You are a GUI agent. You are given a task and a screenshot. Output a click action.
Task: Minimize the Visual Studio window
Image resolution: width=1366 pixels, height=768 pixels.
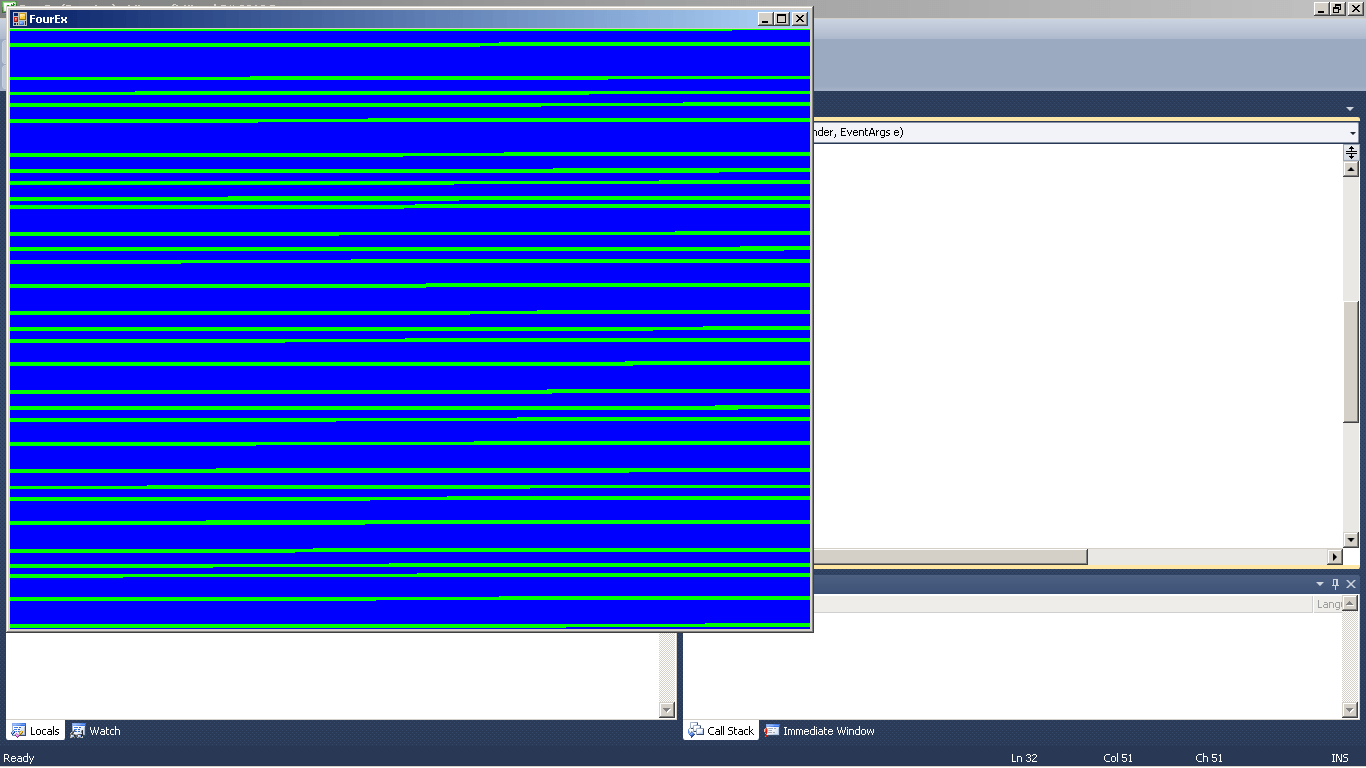1321,8
